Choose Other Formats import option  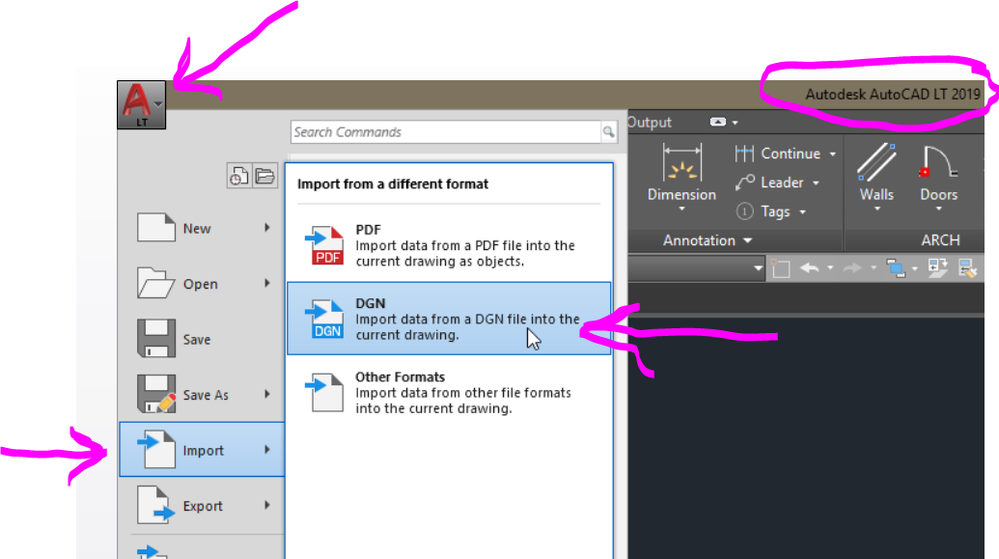tap(449, 392)
